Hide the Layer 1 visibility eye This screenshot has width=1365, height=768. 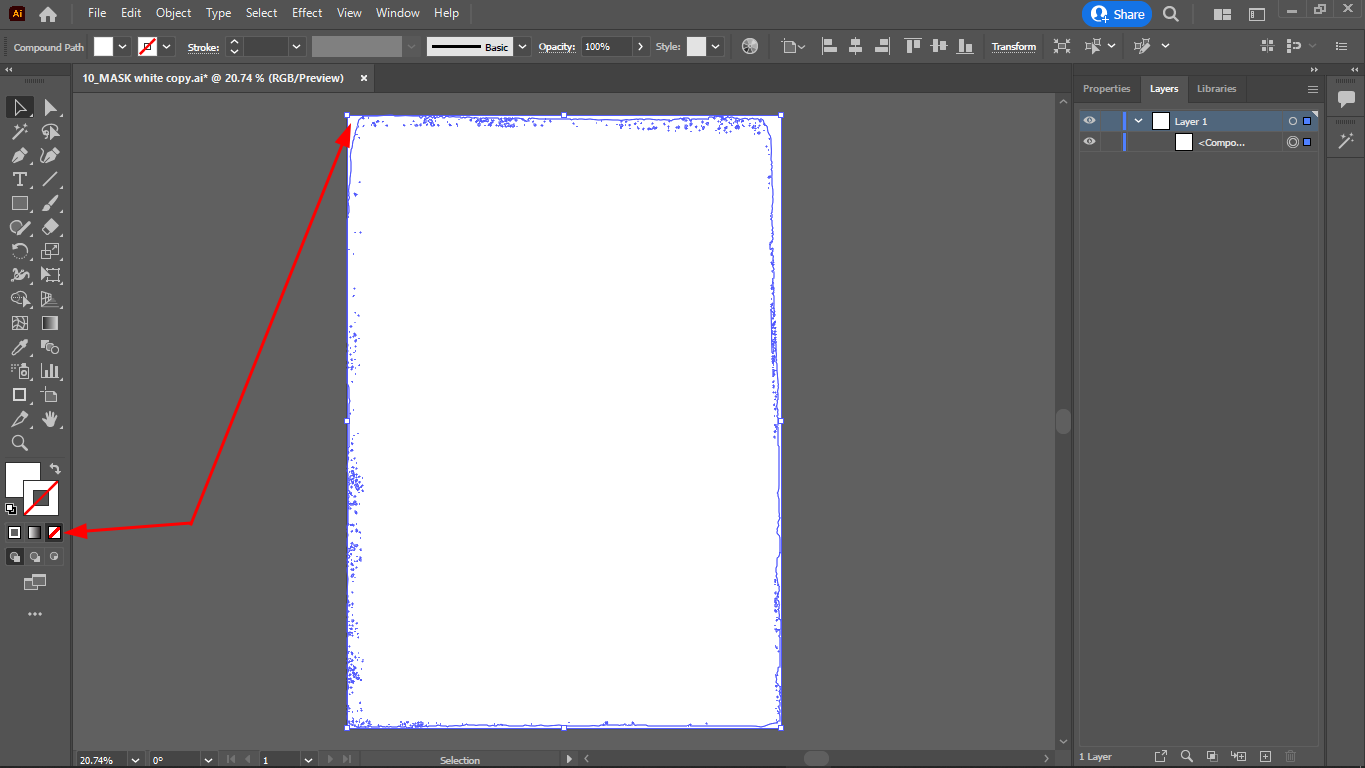tap(1089, 120)
